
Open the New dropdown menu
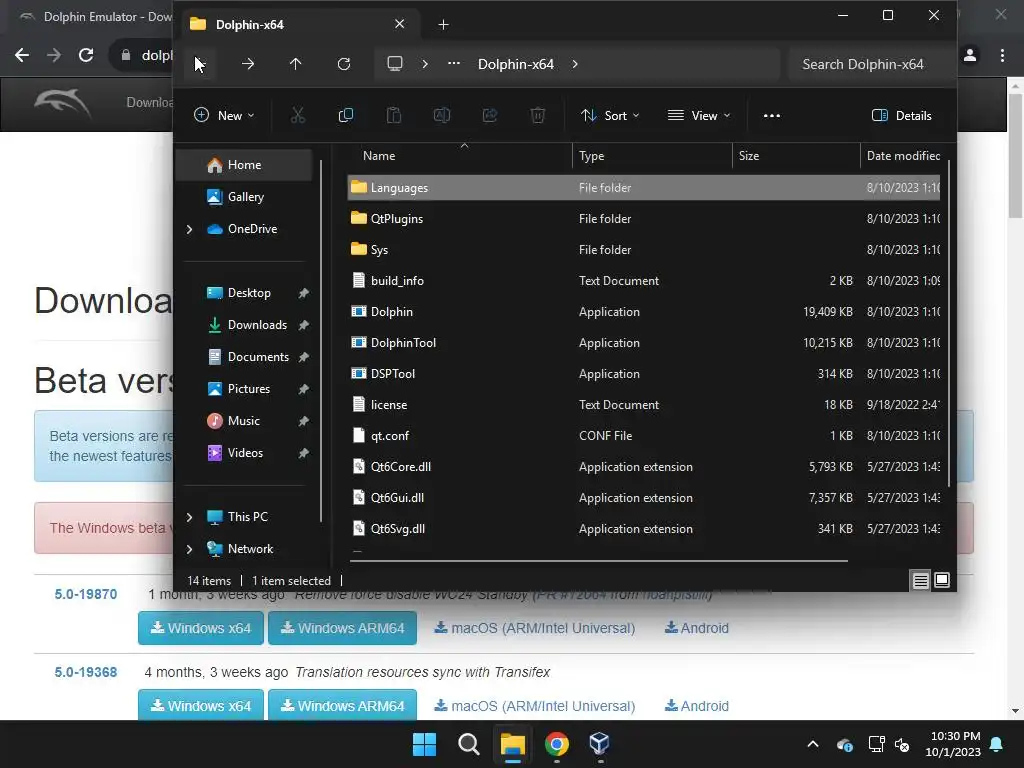pos(224,116)
